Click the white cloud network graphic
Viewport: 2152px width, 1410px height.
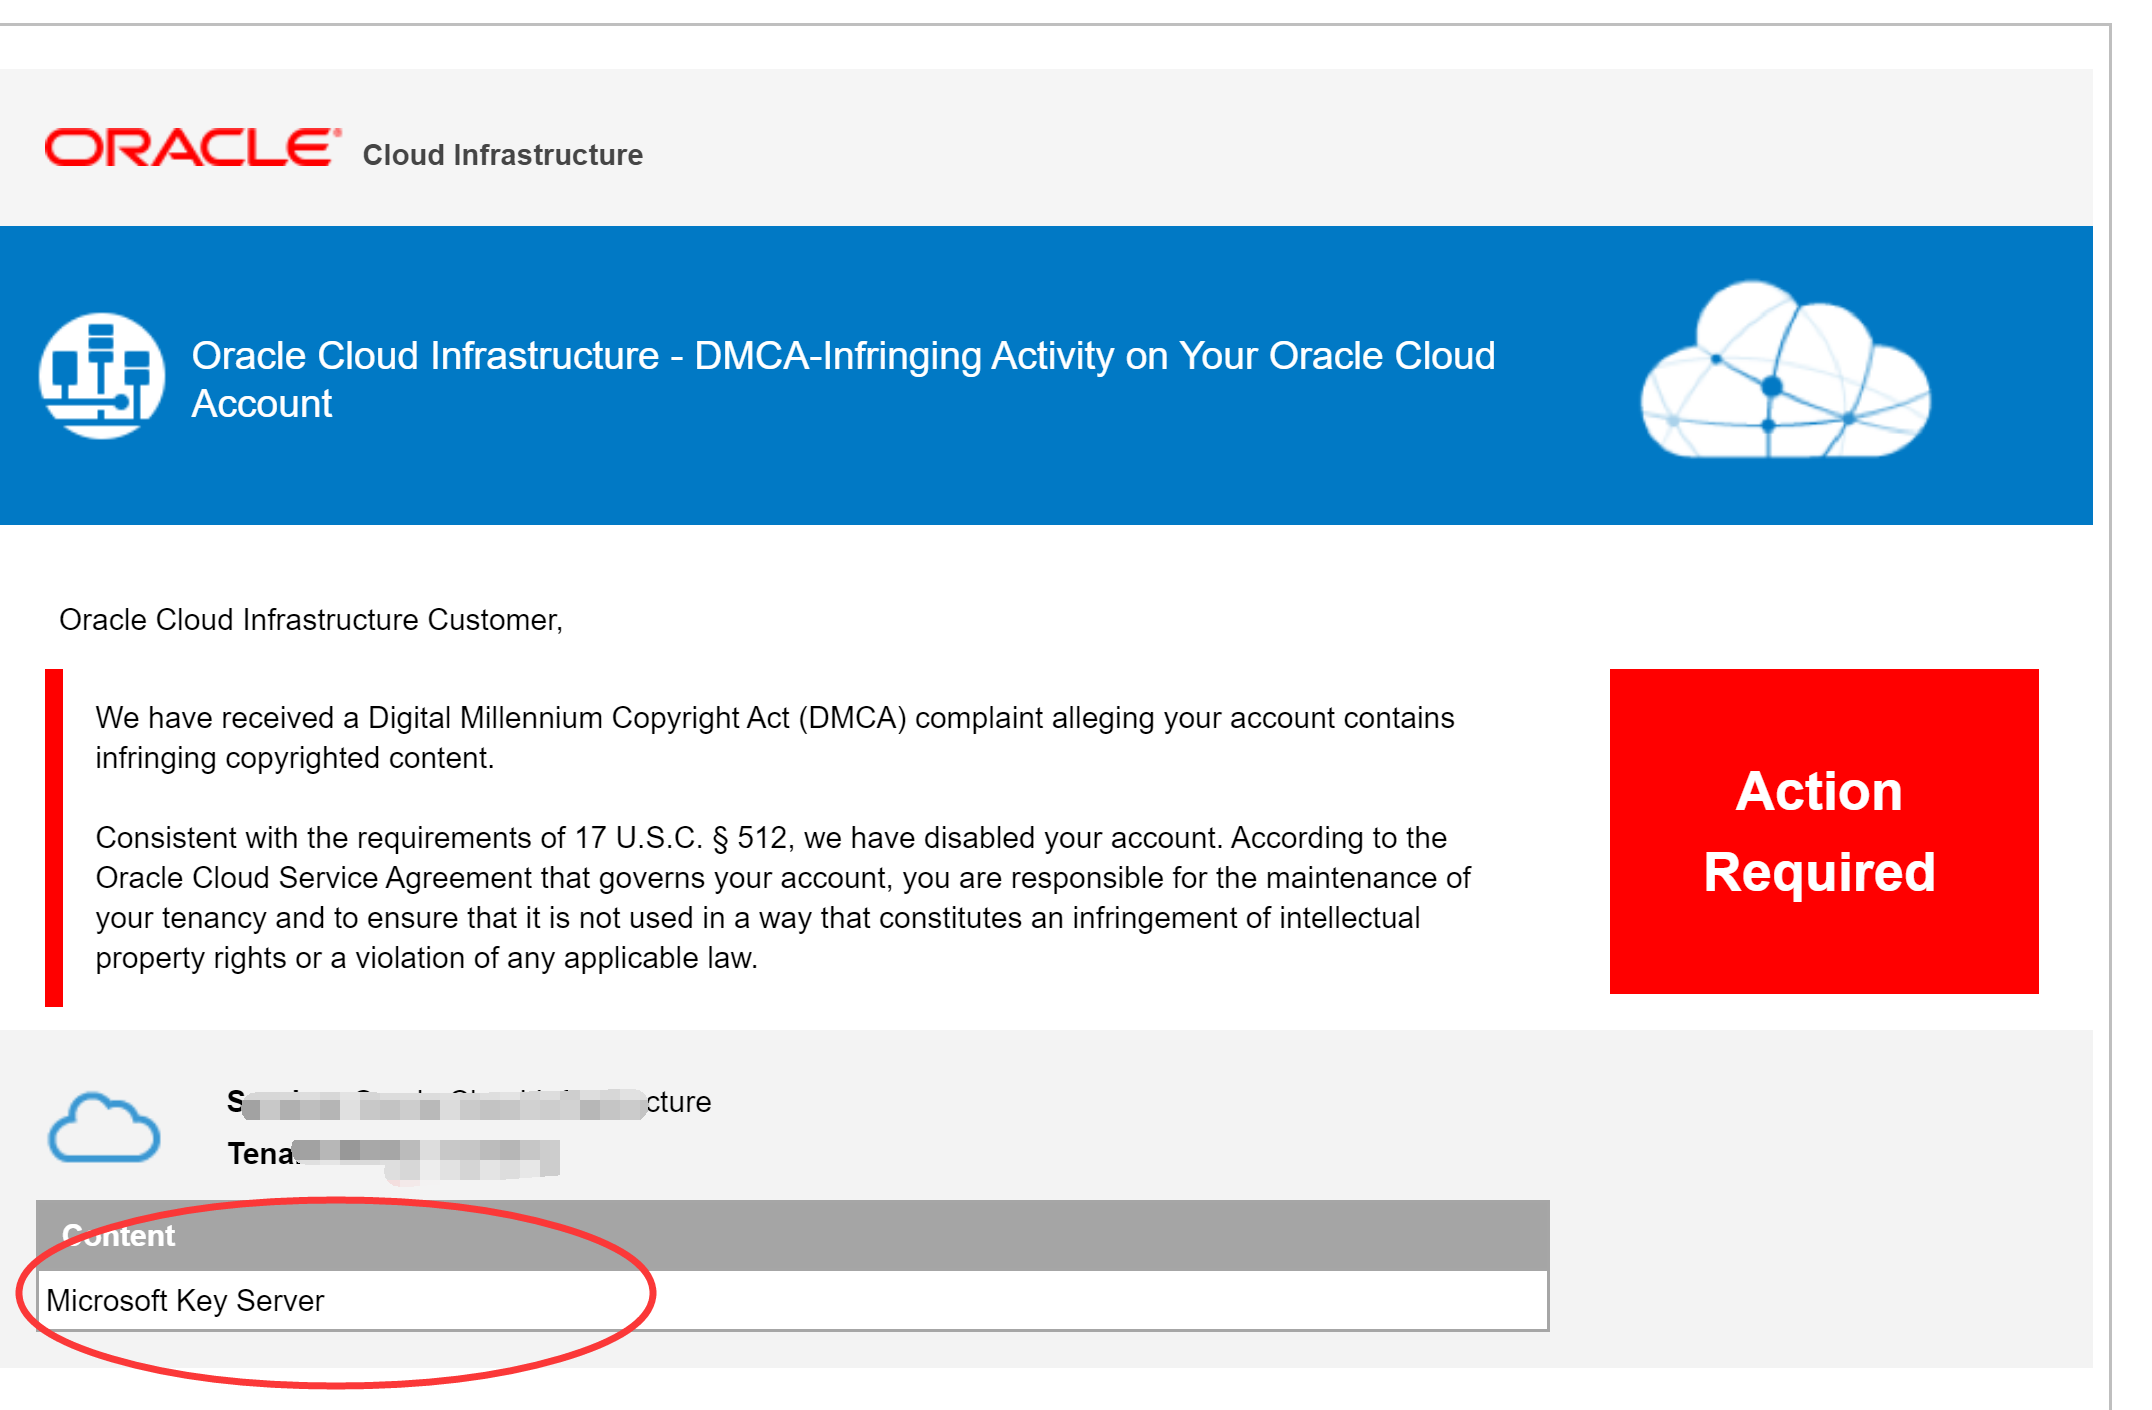1786,370
